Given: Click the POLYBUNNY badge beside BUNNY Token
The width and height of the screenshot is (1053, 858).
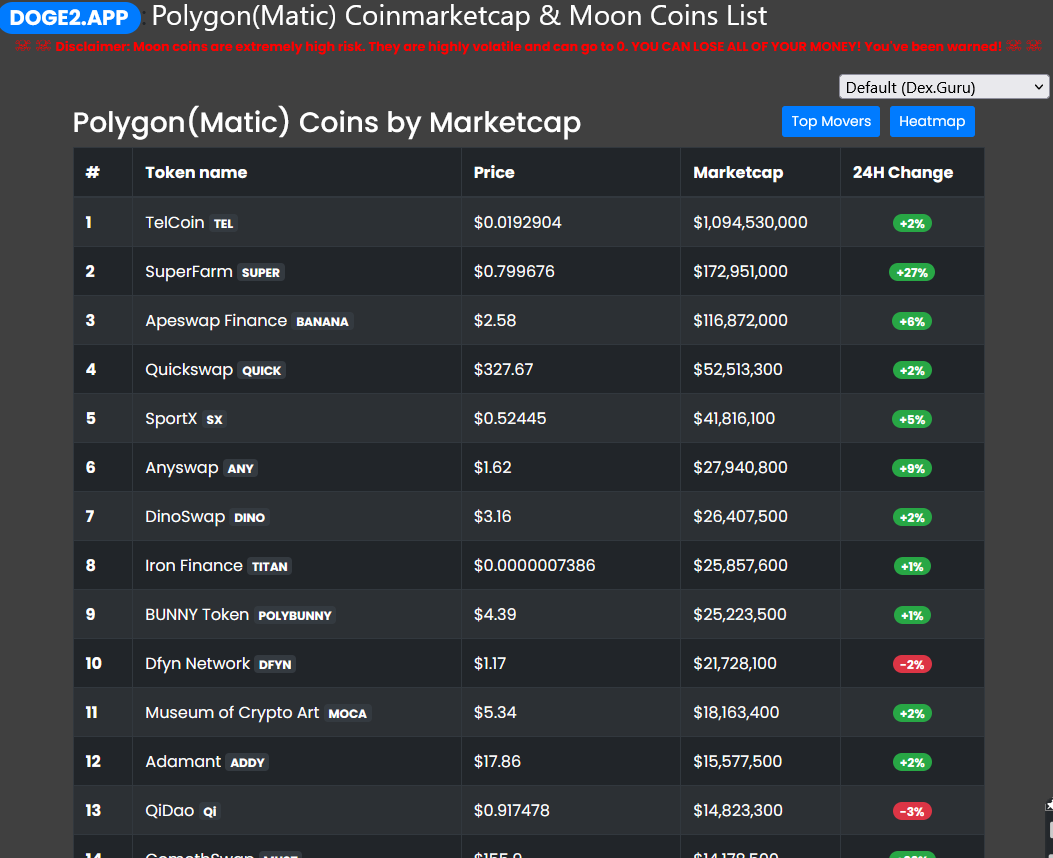Looking at the screenshot, I should 294,615.
